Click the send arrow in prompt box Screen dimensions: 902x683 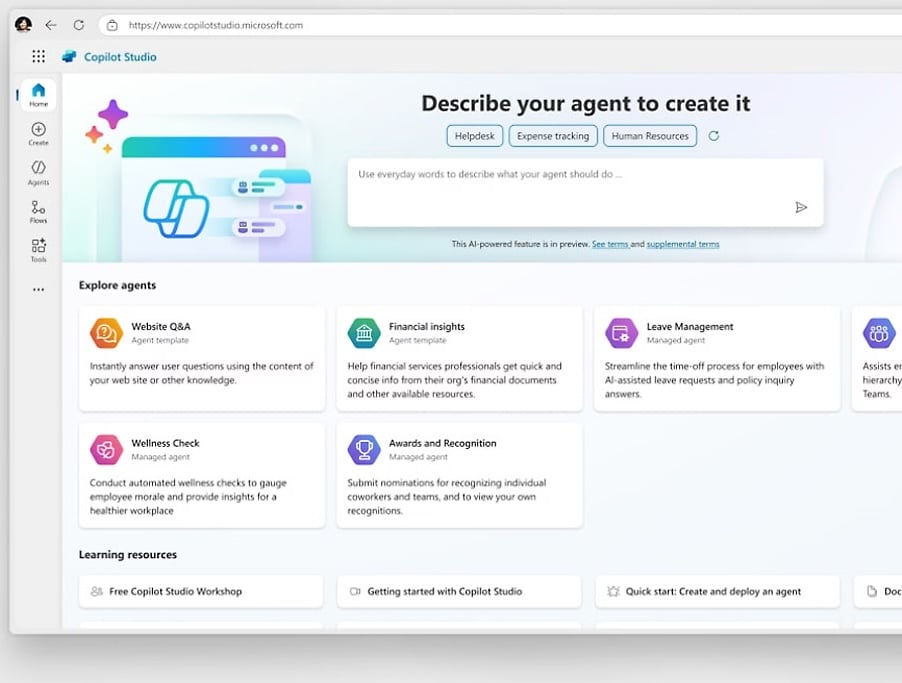pos(800,207)
